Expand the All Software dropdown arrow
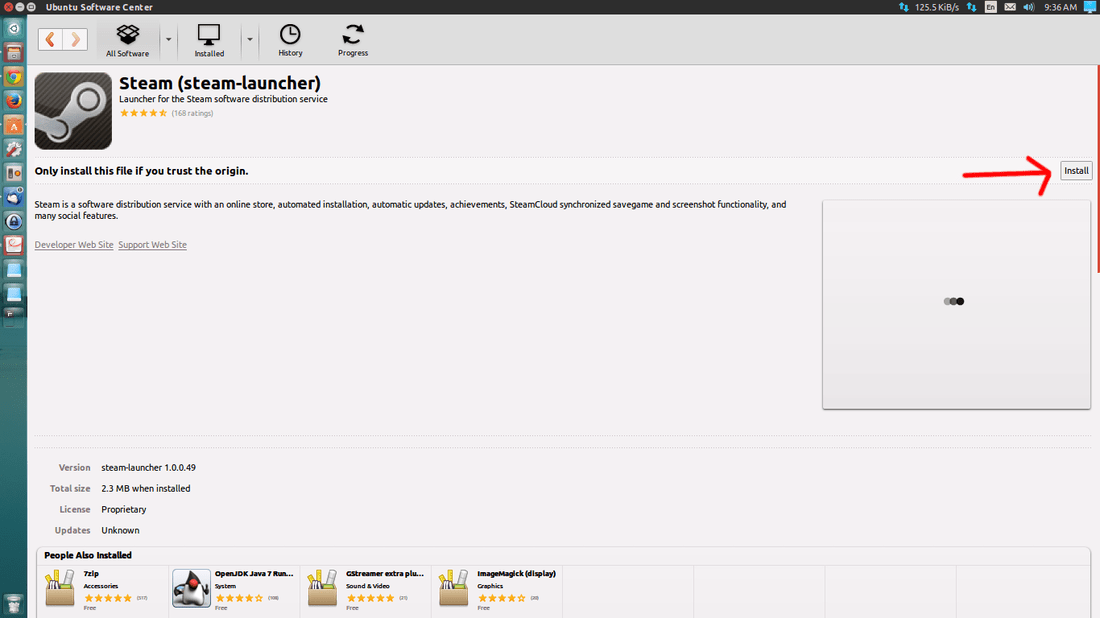Viewport: 1100px width, 618px height. pos(168,40)
